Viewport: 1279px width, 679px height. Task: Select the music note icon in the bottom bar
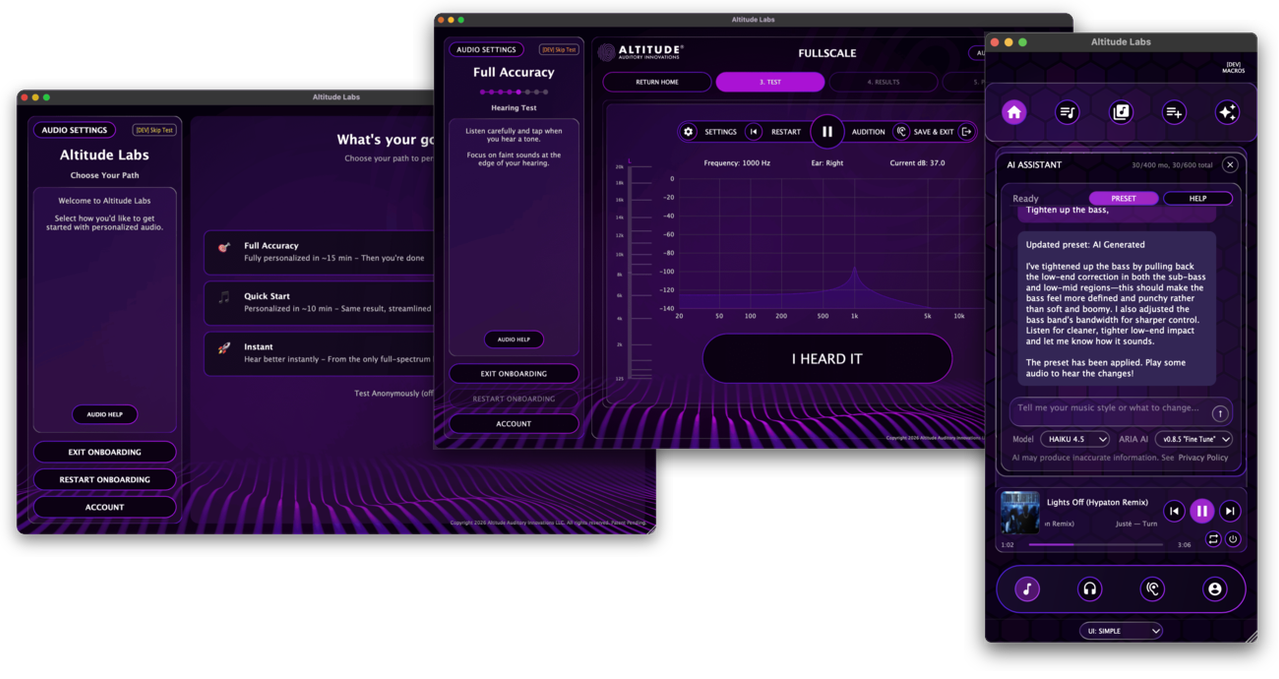click(1027, 589)
